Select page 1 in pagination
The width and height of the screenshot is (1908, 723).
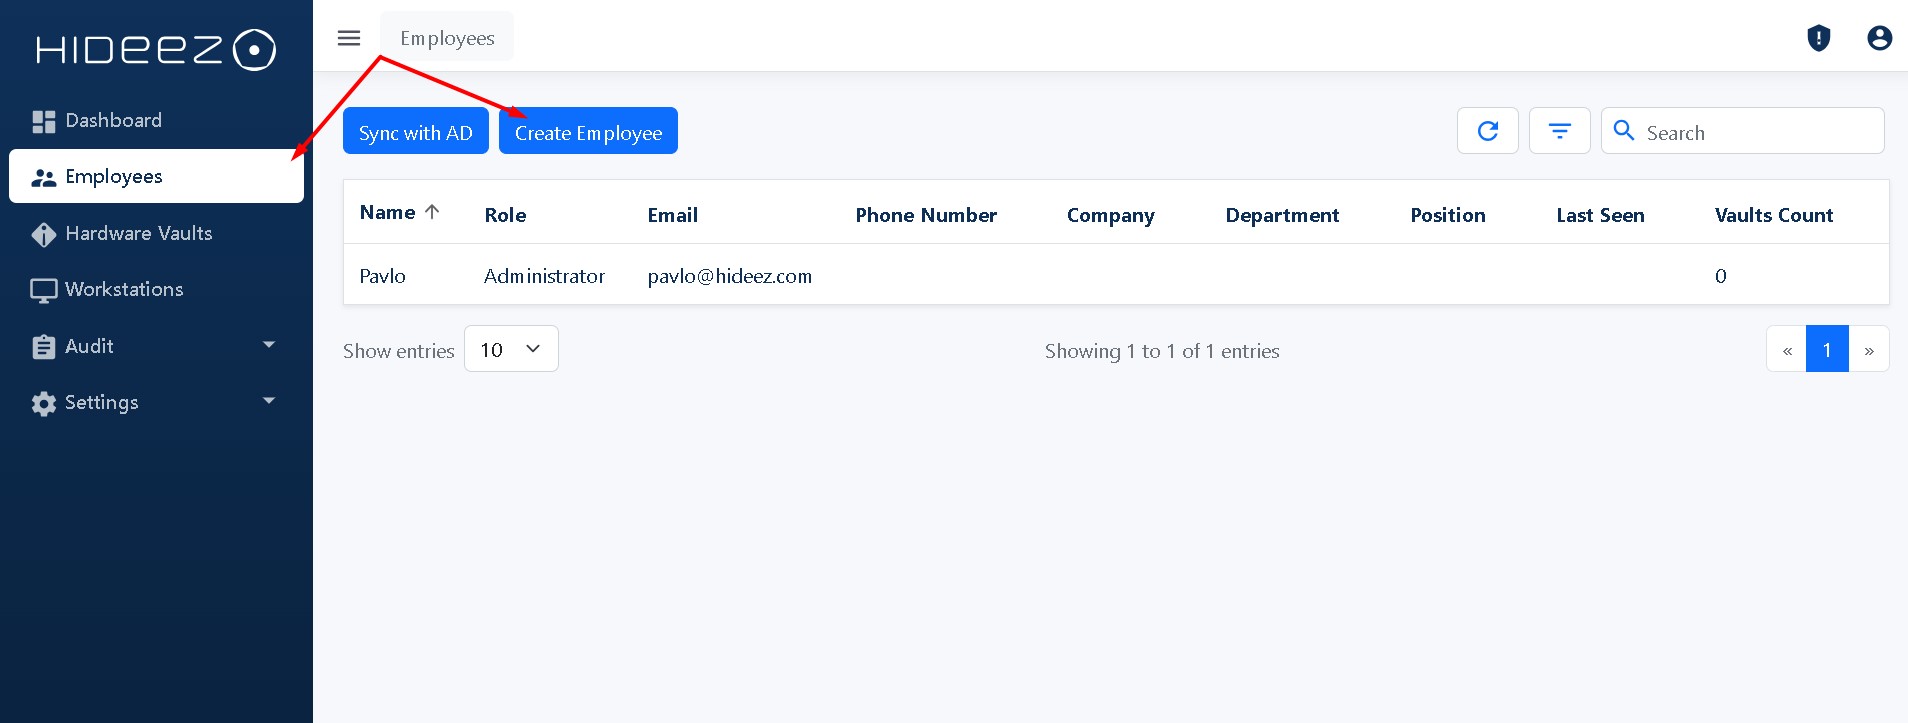click(1827, 349)
